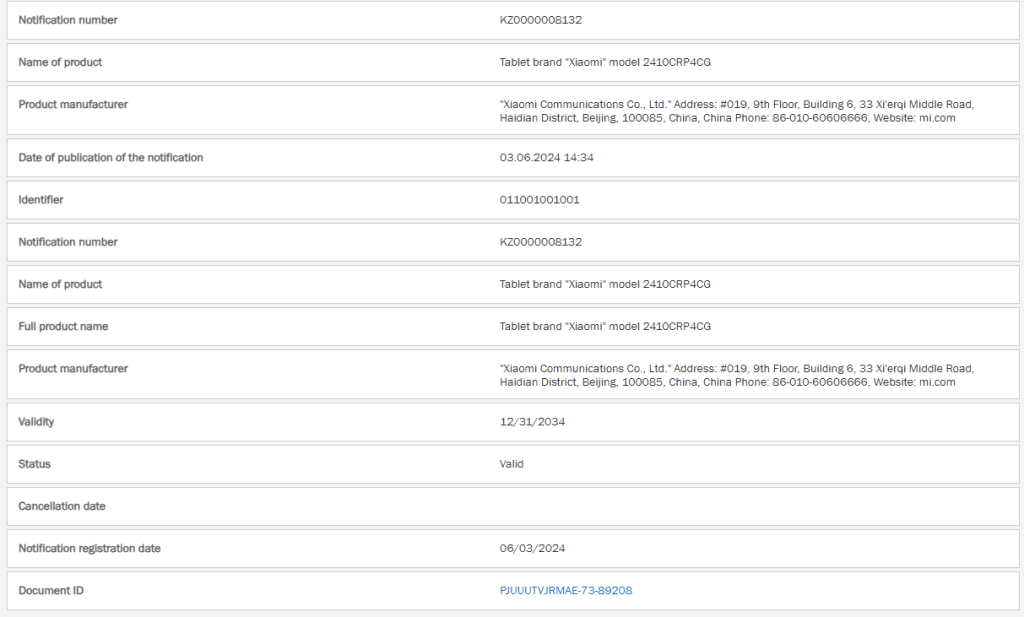Select the Notification registration date label
The height and width of the screenshot is (617, 1024).
90,548
